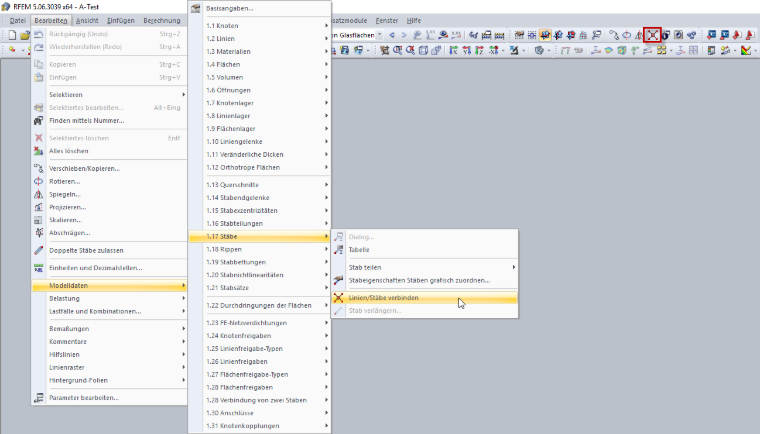Open the Fenster menu
Screen dimensions: 760x434
[387, 20]
